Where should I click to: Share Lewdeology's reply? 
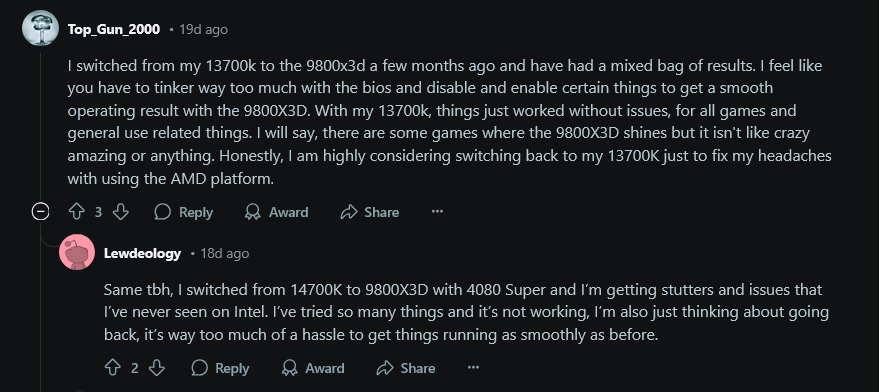[x=406, y=368]
